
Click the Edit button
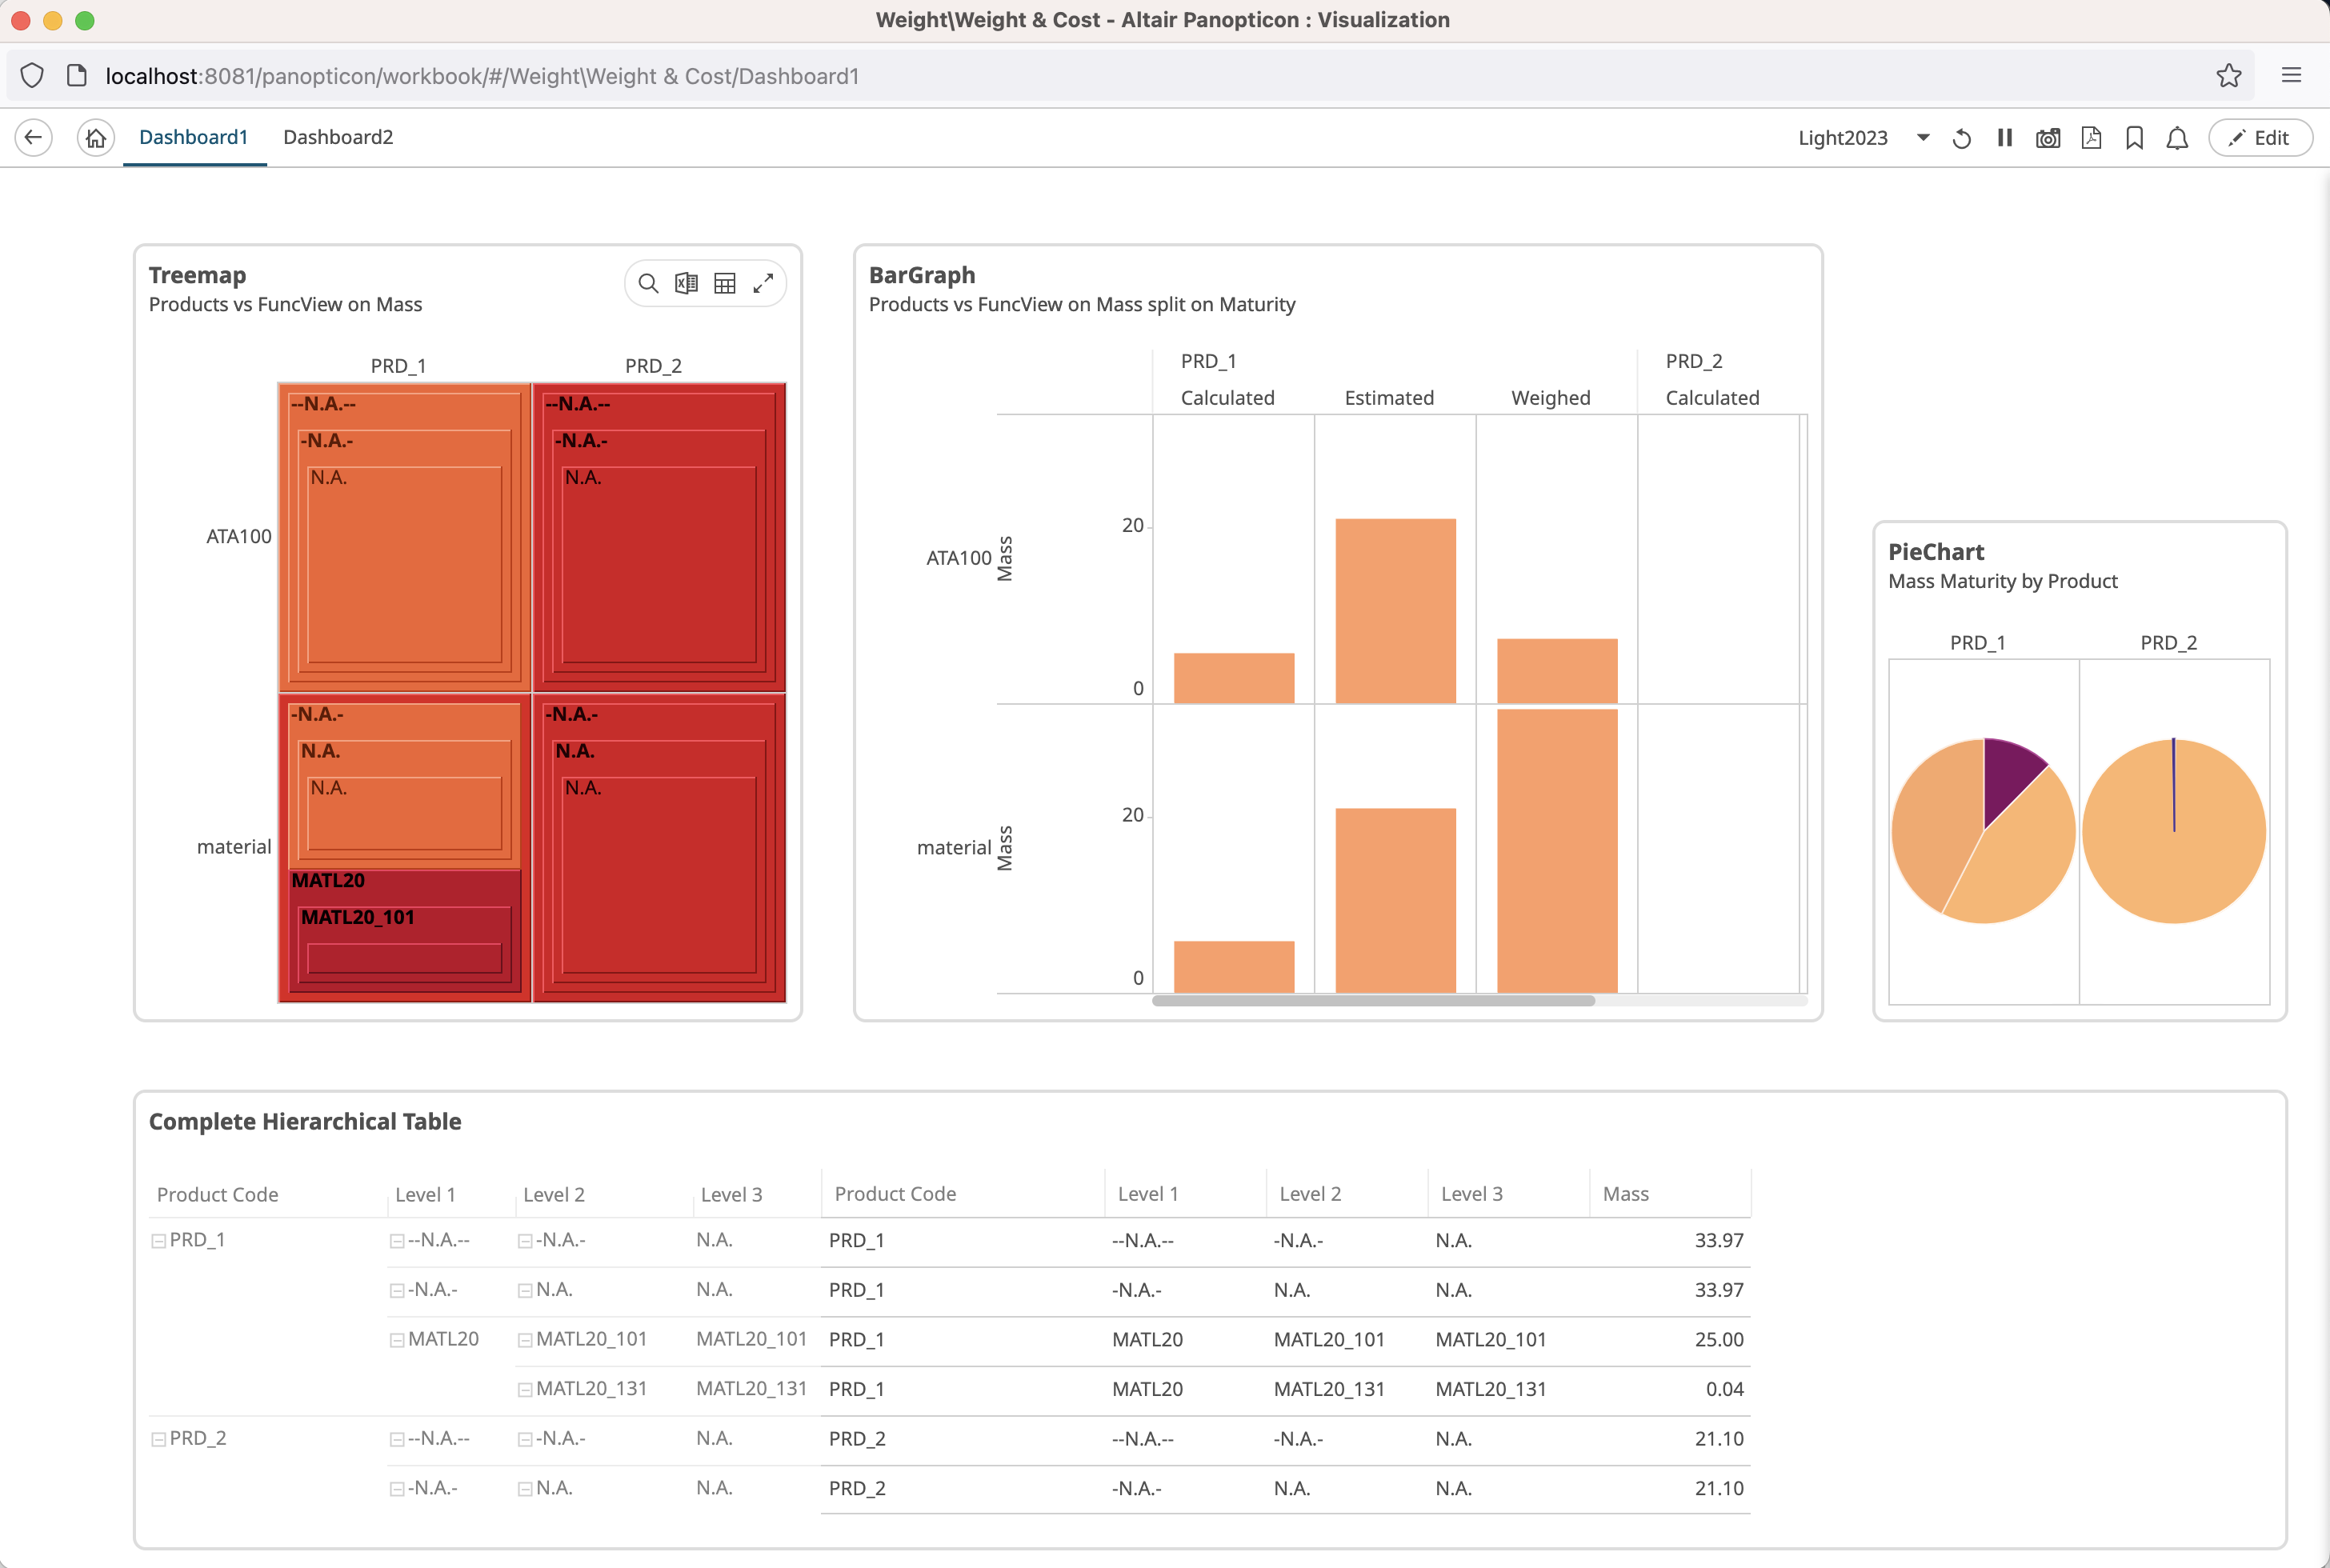pos(2260,138)
